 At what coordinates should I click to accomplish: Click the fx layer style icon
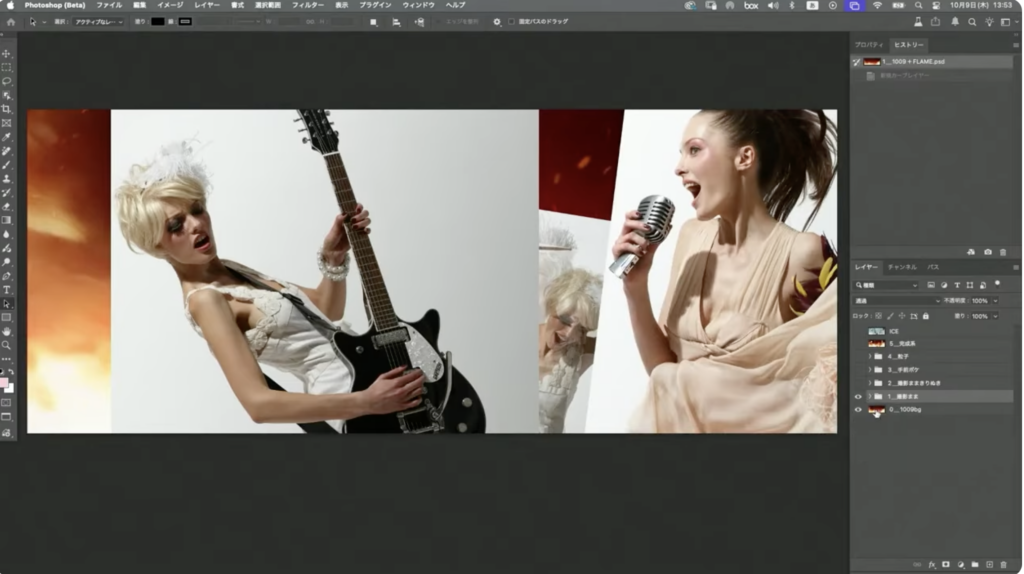click(932, 565)
